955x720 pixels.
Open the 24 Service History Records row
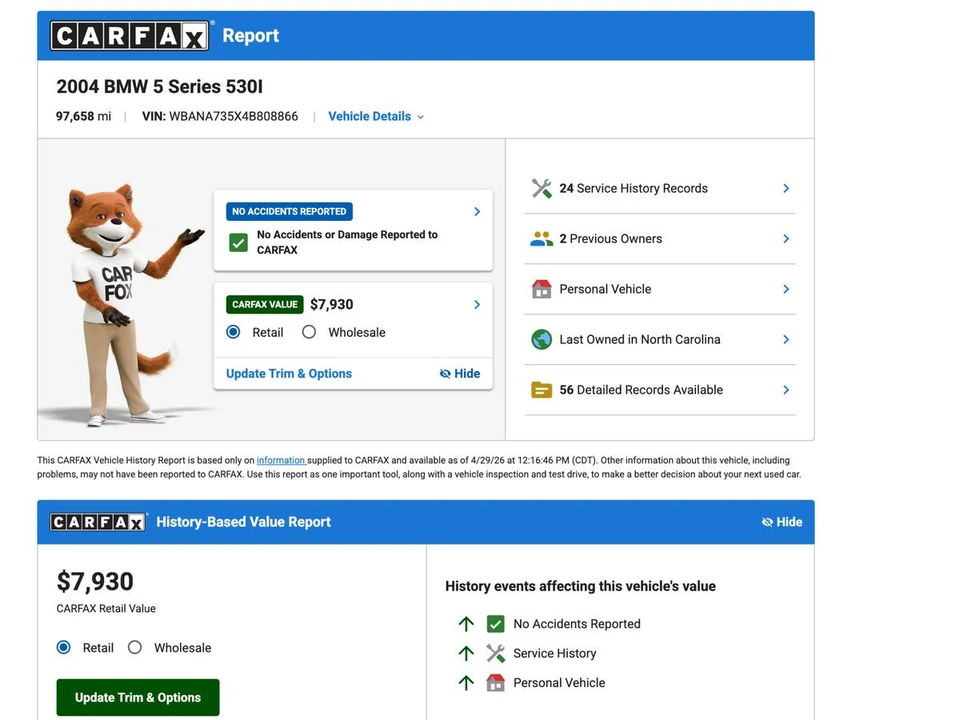click(x=660, y=188)
